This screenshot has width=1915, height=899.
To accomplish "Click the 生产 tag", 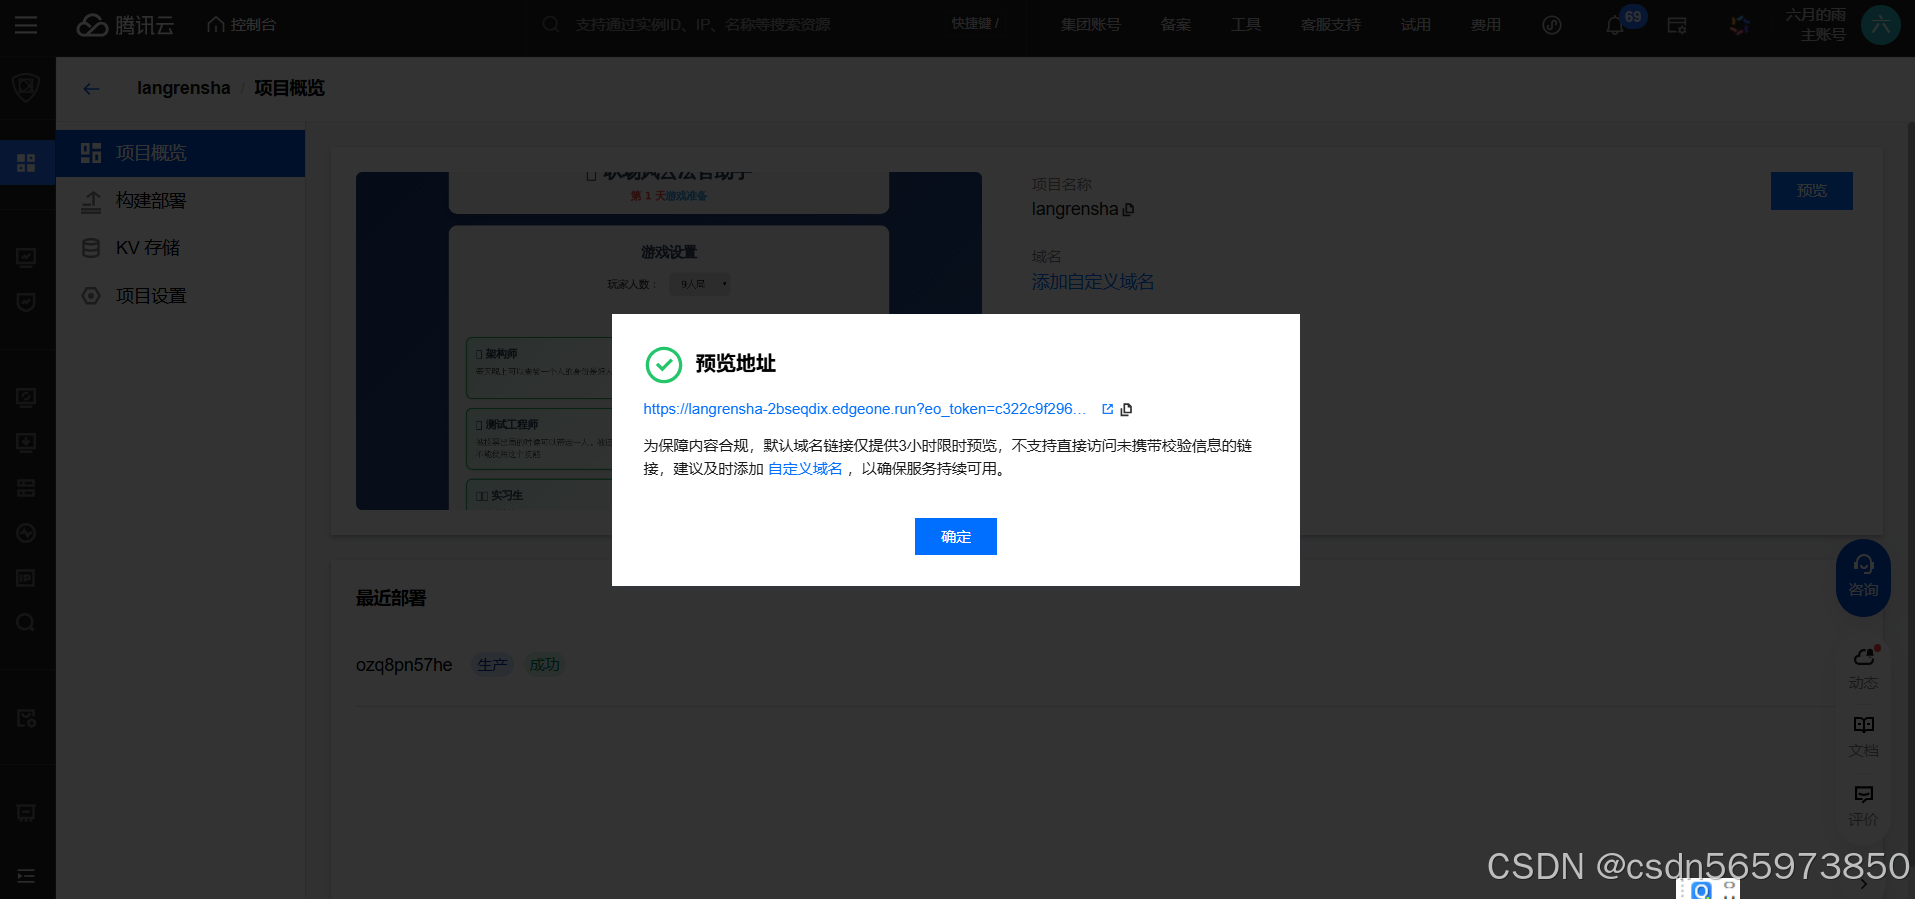I will (x=491, y=665).
